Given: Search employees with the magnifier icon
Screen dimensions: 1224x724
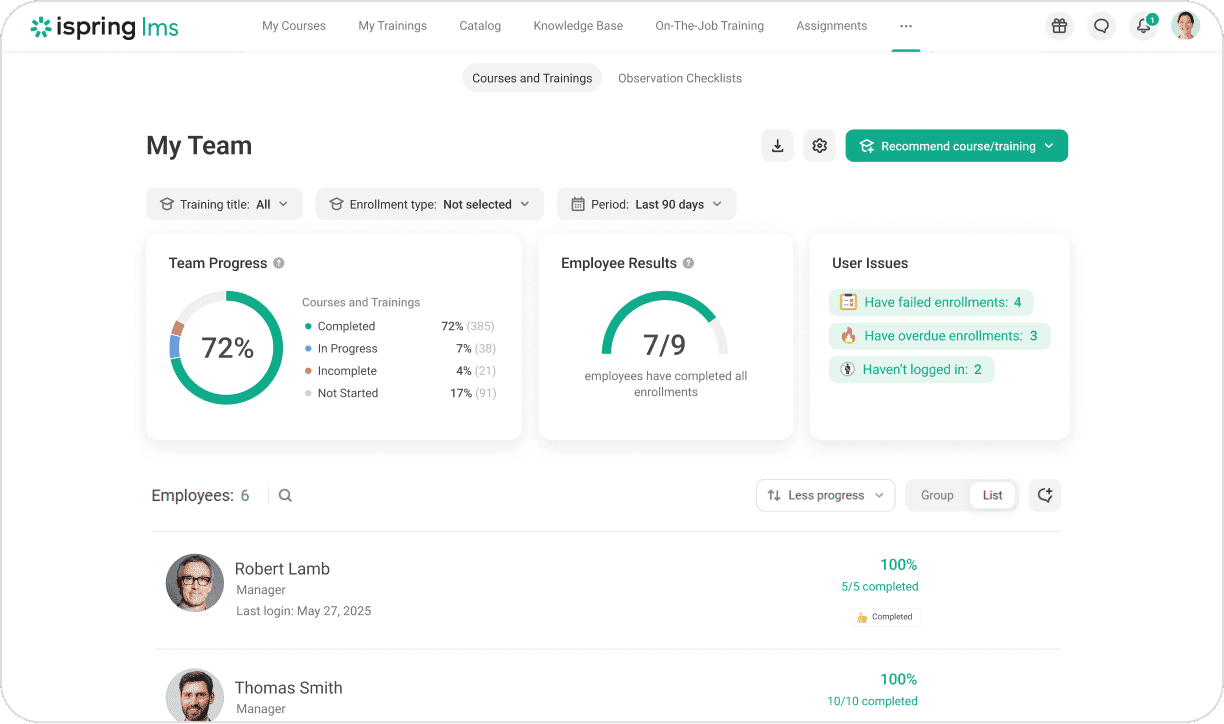Looking at the screenshot, I should pos(285,495).
